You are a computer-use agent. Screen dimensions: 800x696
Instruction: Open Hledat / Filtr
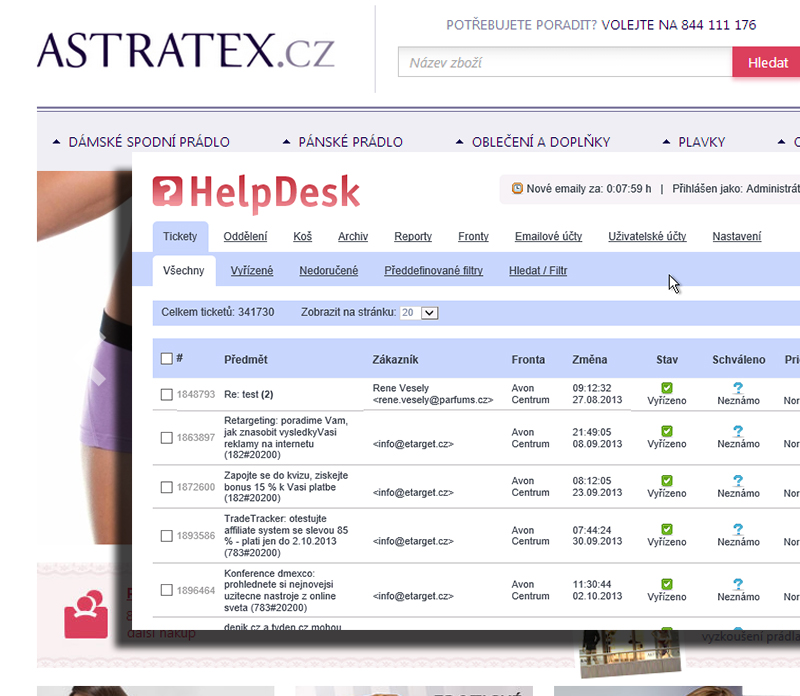tap(538, 270)
